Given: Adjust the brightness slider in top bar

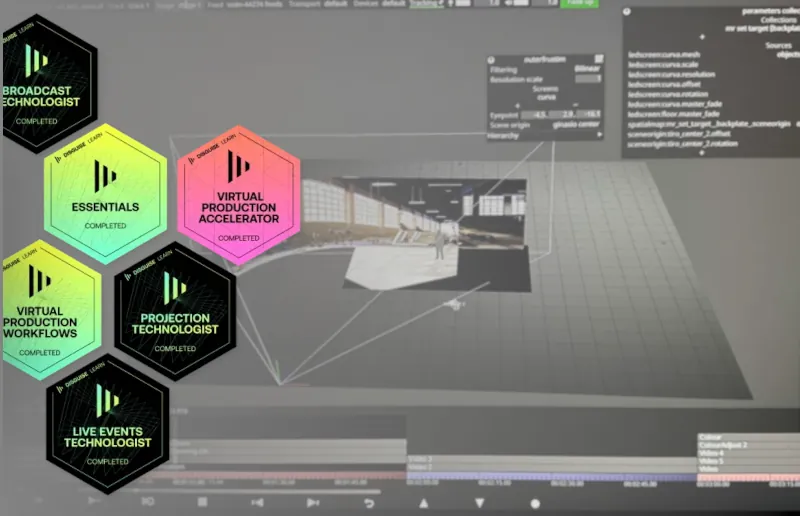Looking at the screenshot, I should pos(463,3).
